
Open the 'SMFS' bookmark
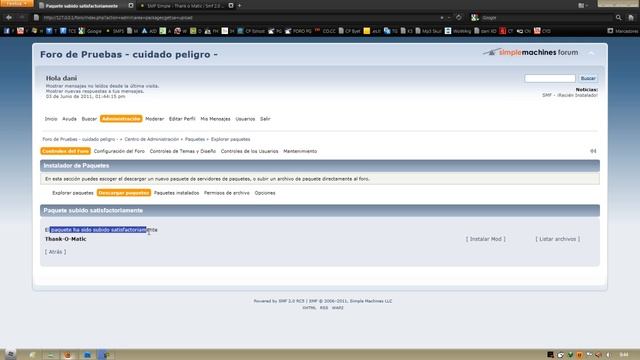[115, 31]
